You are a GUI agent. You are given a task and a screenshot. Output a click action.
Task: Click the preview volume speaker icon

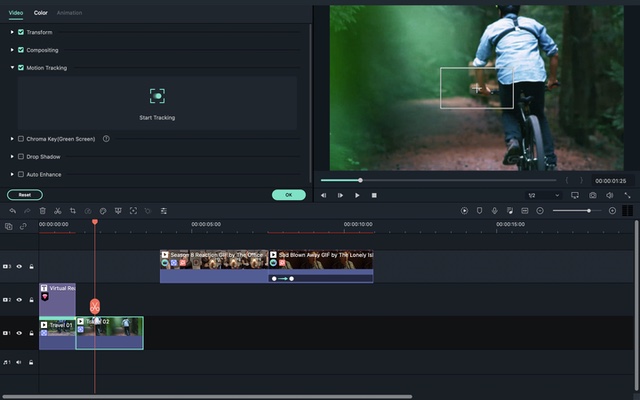[610, 196]
